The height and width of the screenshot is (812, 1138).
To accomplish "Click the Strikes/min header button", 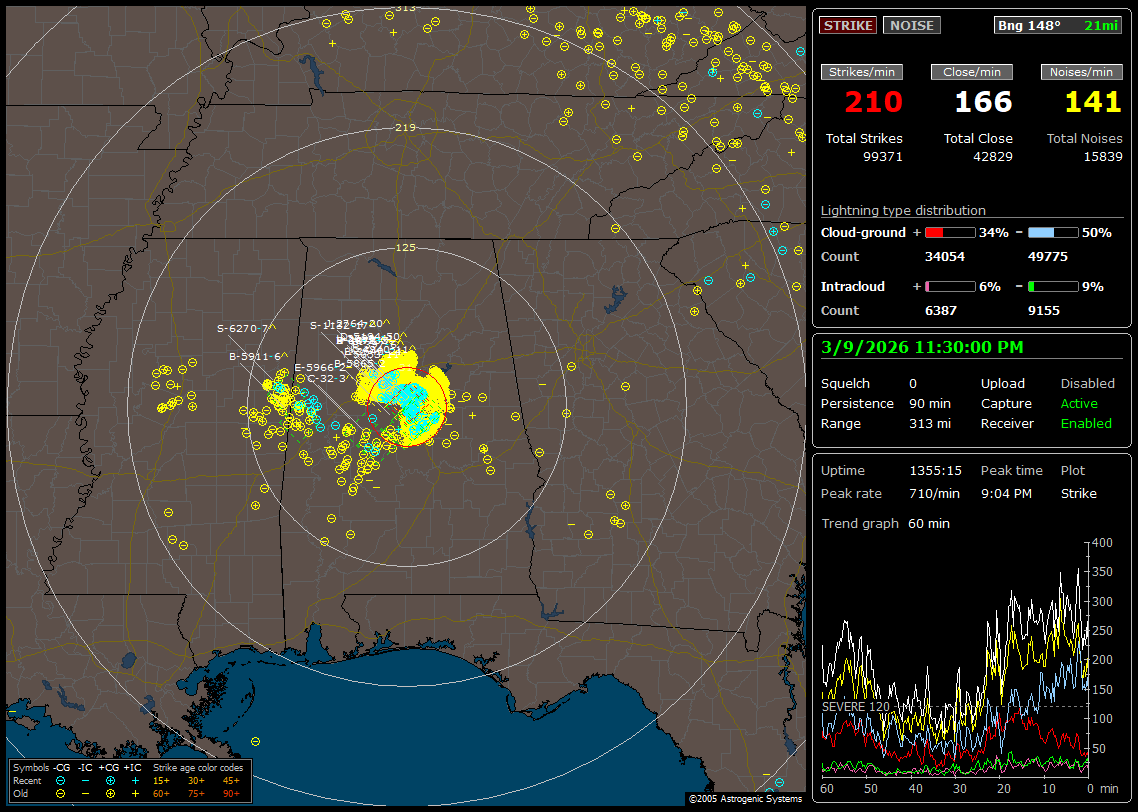I will tap(861, 72).
